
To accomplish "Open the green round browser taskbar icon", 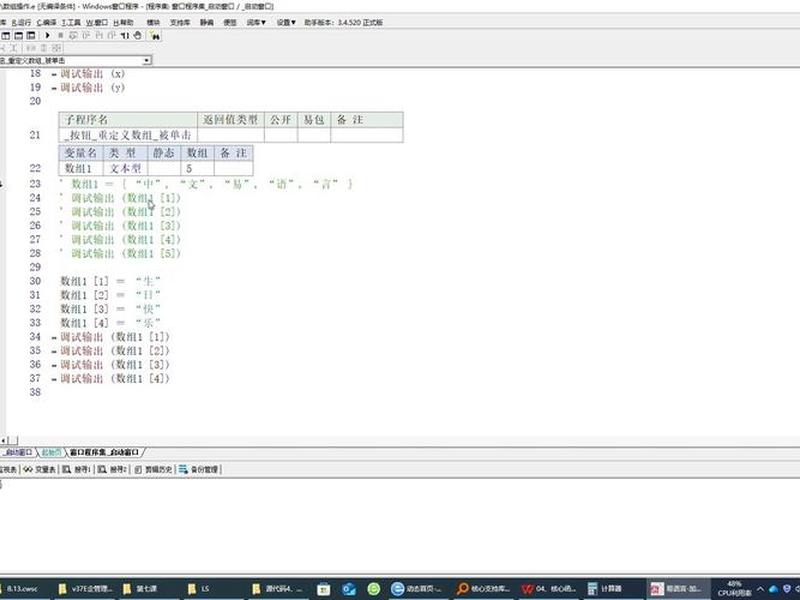I will [373, 589].
